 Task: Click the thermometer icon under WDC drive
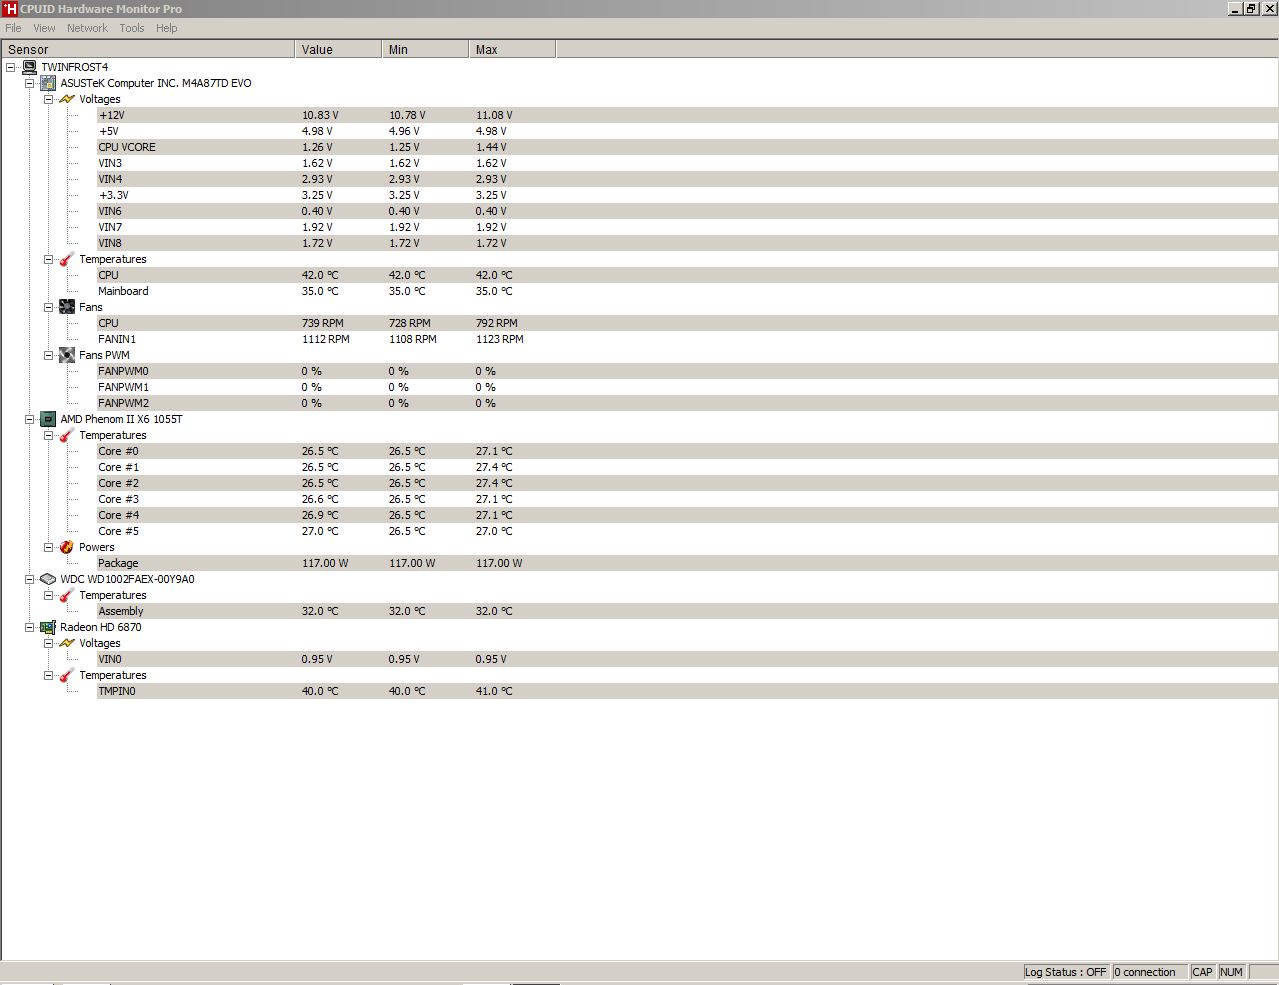[x=67, y=595]
